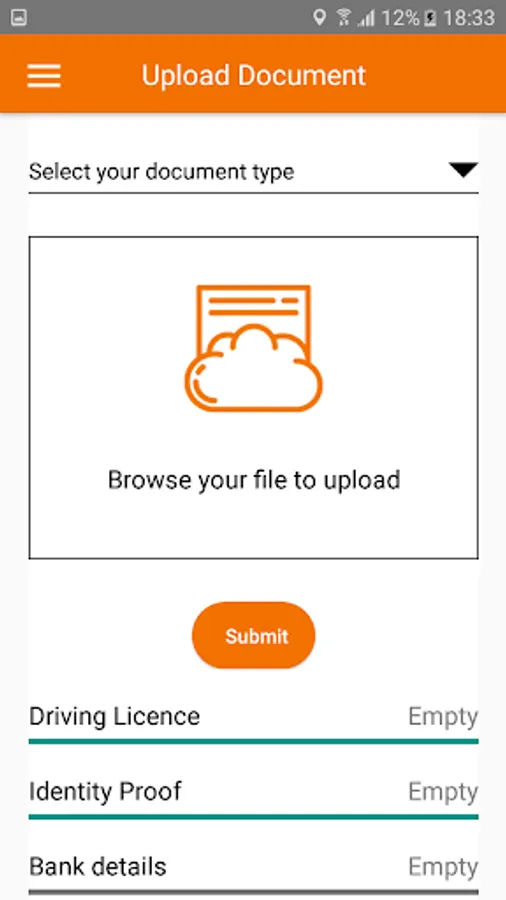Tap the location pin status icon

tap(320, 18)
